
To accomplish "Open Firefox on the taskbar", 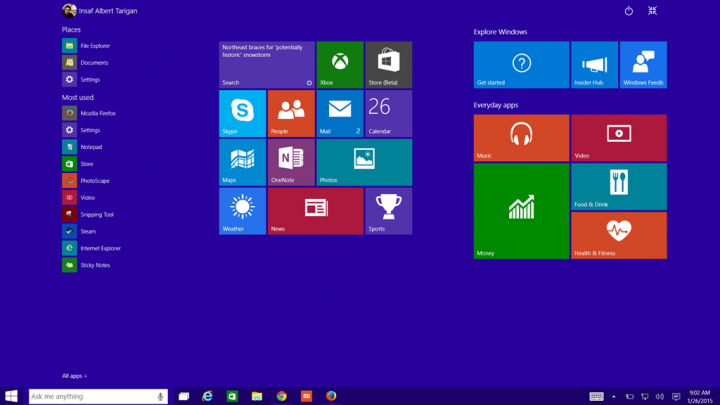I will (331, 396).
